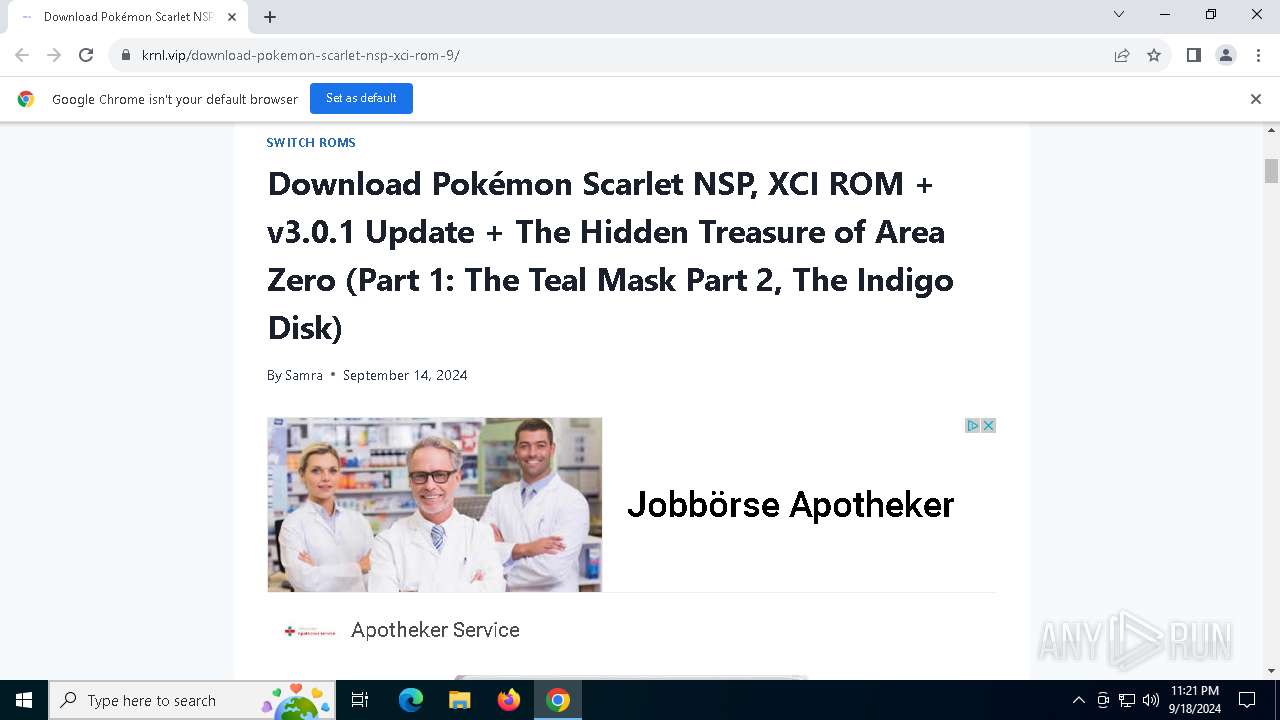Open File Explorer from taskbar

pyautogui.click(x=459, y=700)
